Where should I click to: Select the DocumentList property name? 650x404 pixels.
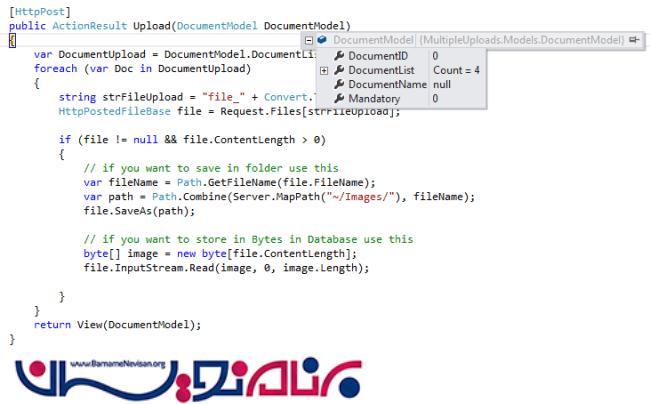pos(381,70)
